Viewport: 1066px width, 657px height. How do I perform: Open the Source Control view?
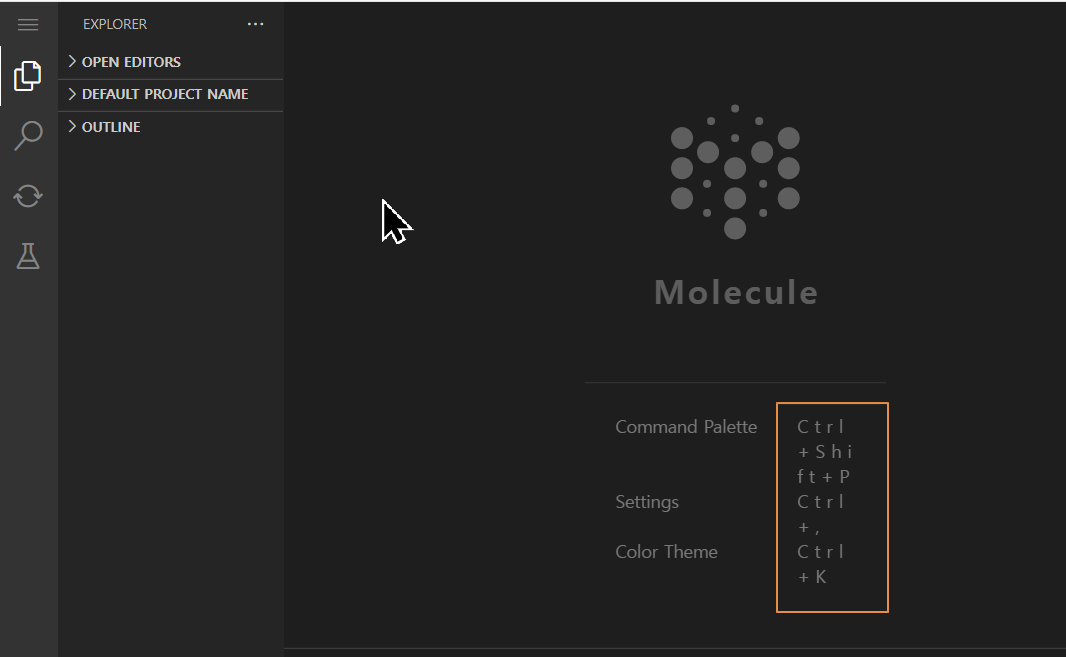[27, 196]
